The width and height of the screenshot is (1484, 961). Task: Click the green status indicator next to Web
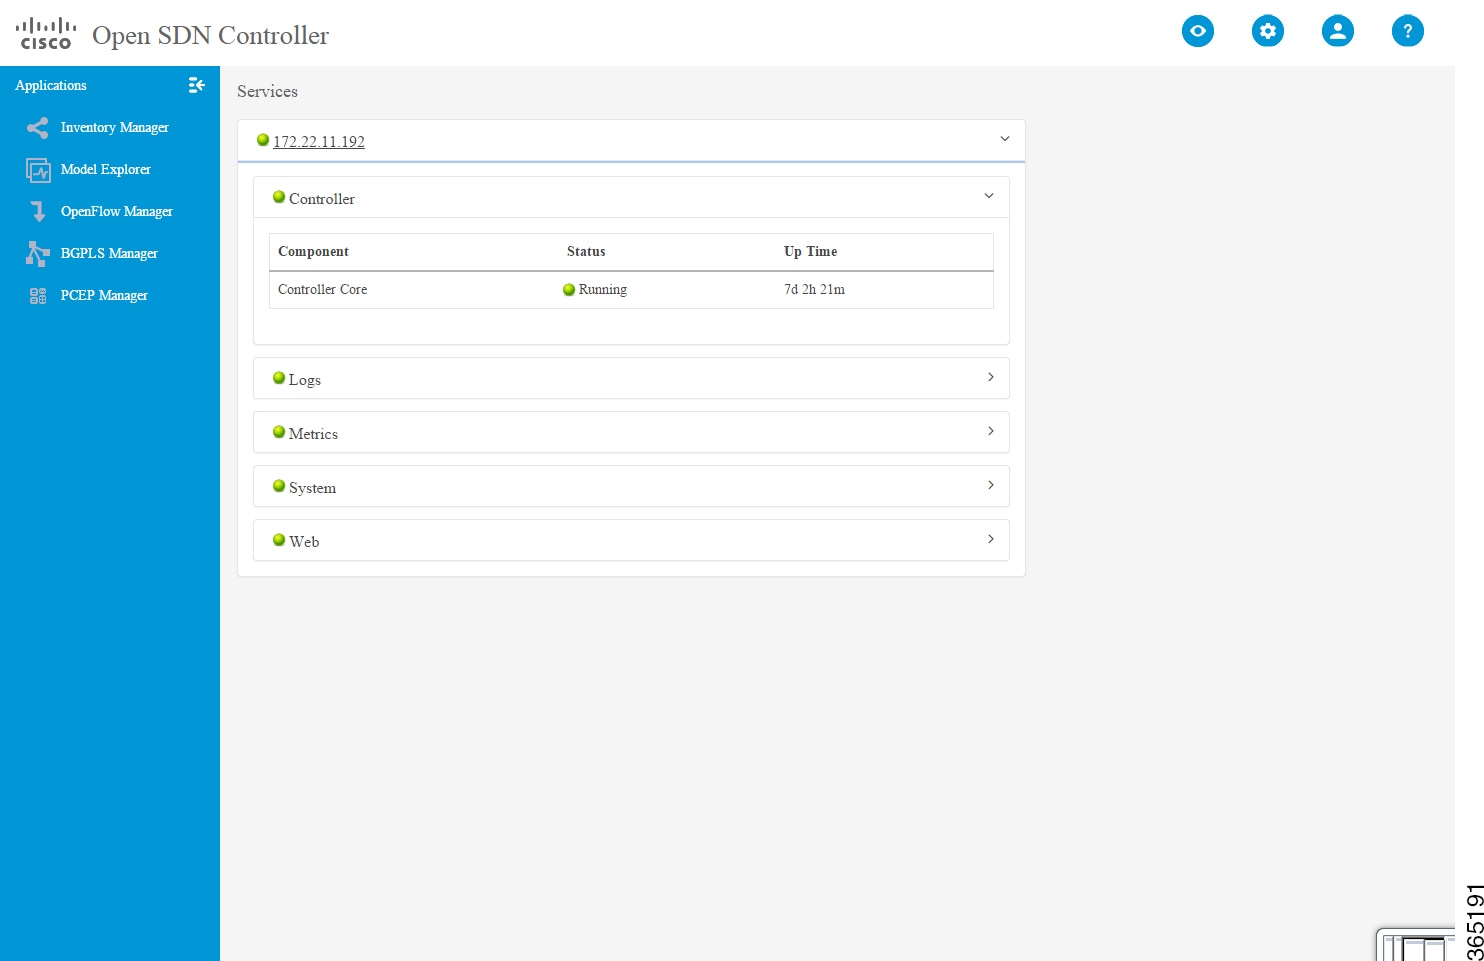click(x=278, y=539)
